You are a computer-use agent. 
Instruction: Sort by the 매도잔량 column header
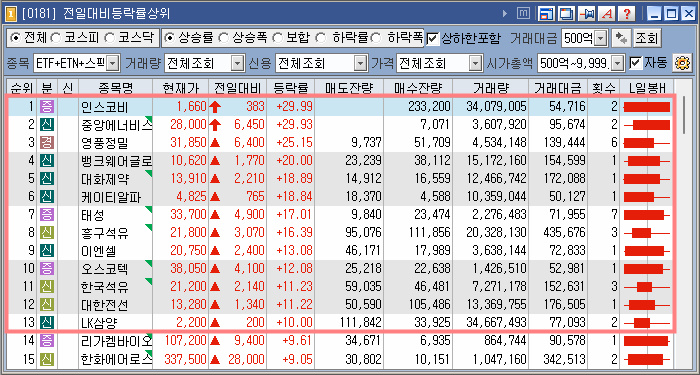pos(349,88)
